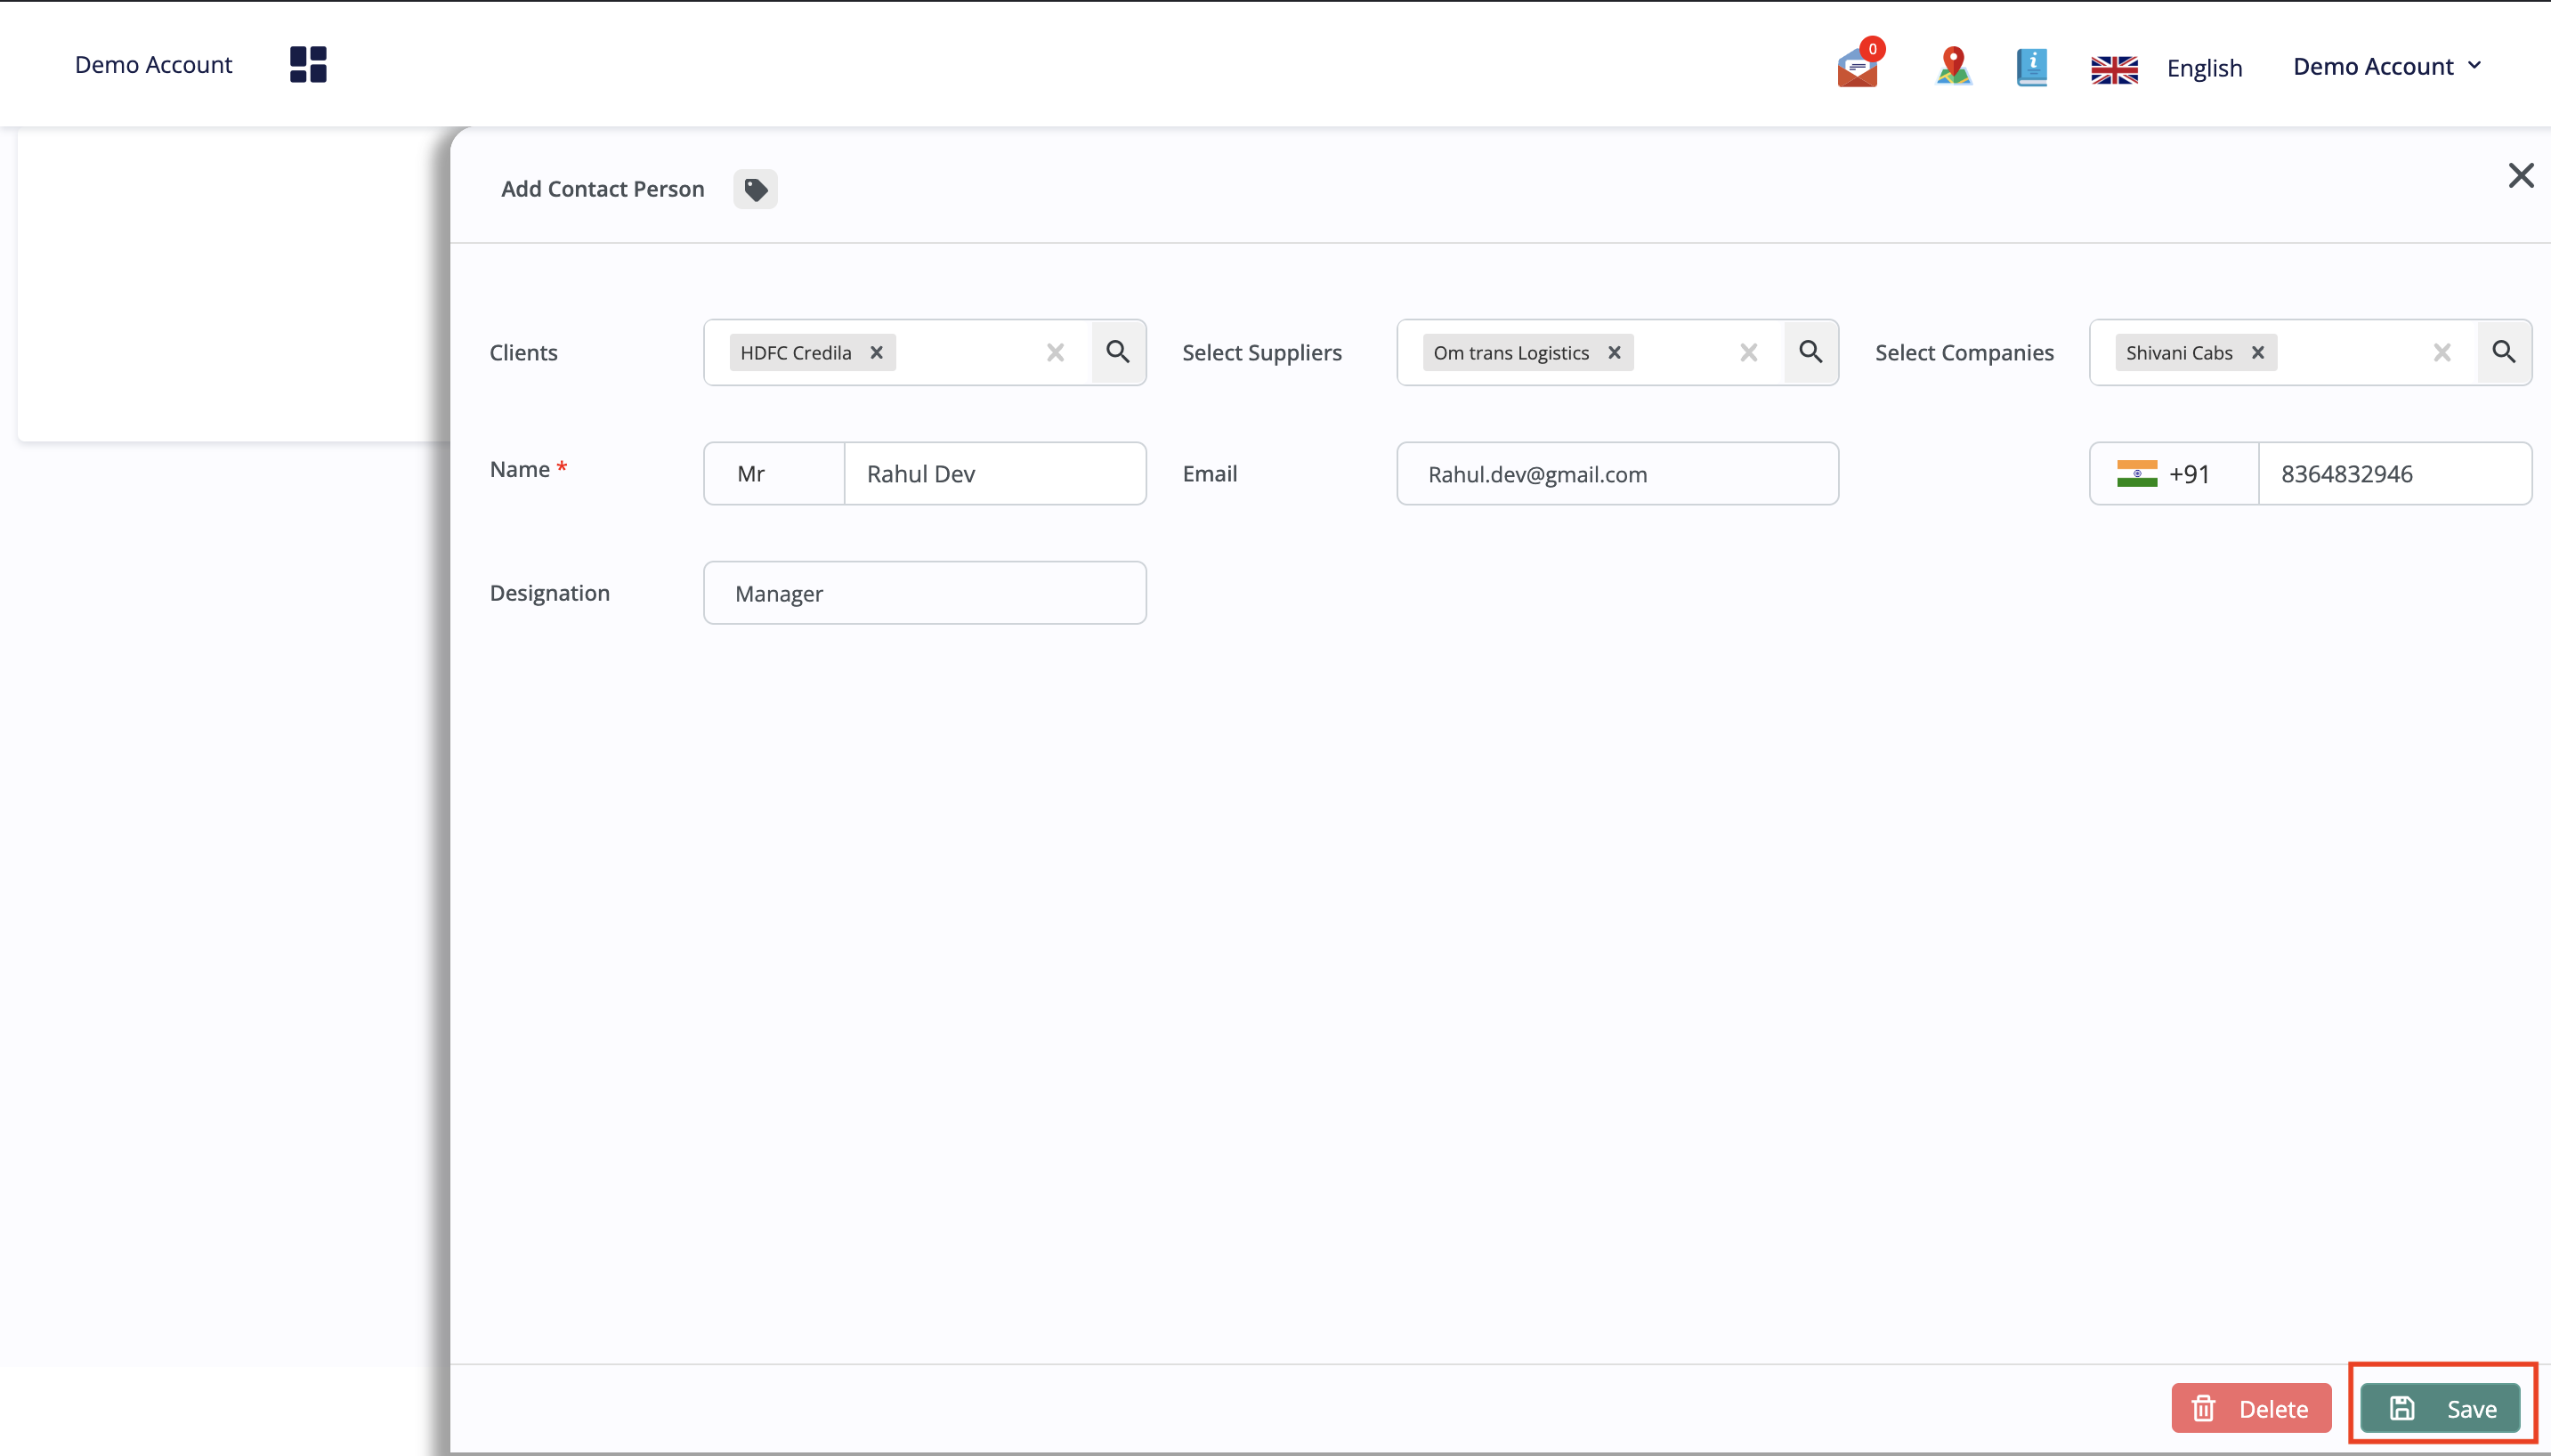The height and width of the screenshot is (1456, 2551).
Task: Close the Add Contact Person panel
Action: pyautogui.click(x=2520, y=176)
